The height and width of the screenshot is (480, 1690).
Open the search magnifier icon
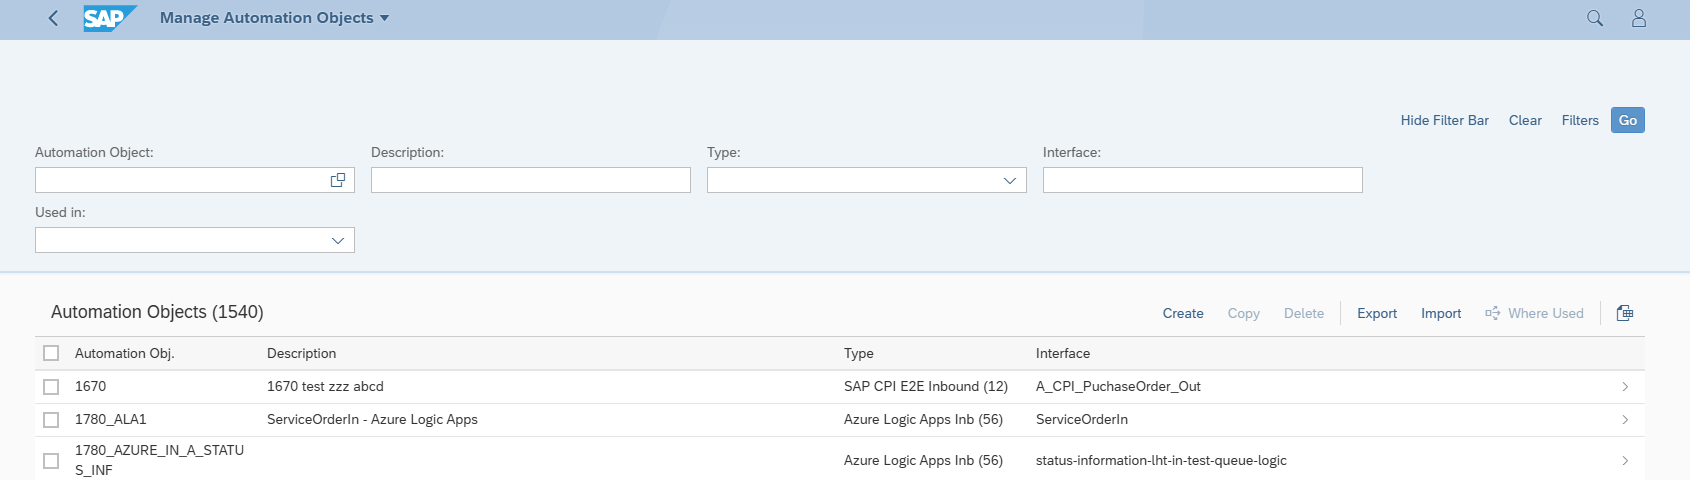[x=1595, y=18]
